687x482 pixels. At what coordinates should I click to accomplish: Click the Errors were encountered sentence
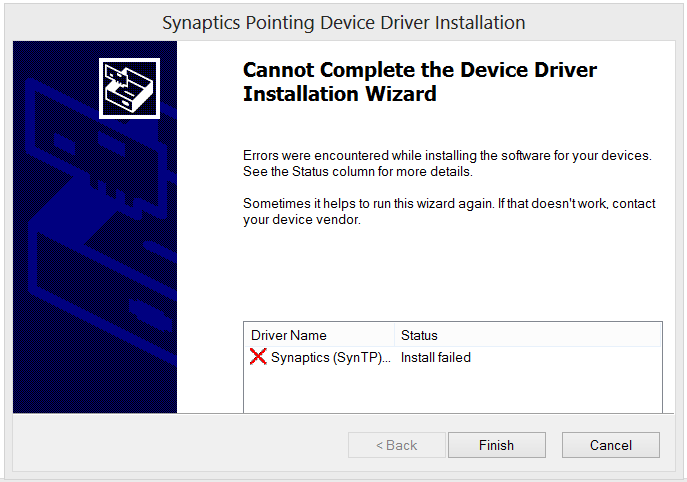447,156
